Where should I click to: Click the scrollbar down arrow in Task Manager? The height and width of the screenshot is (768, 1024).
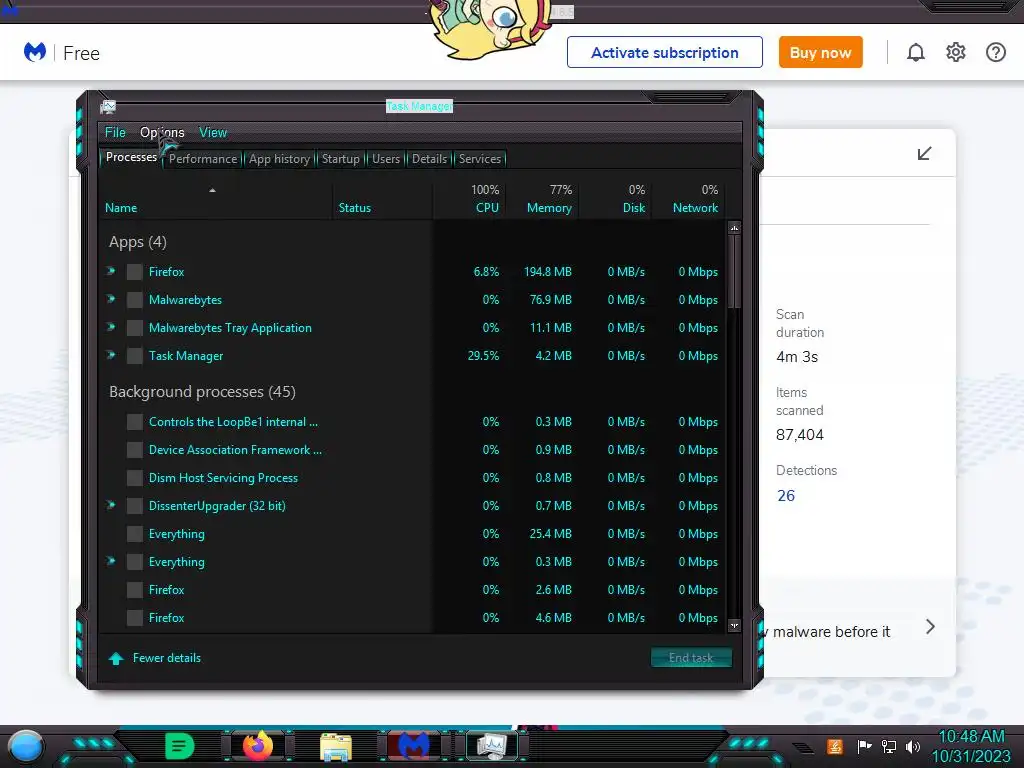pos(735,625)
